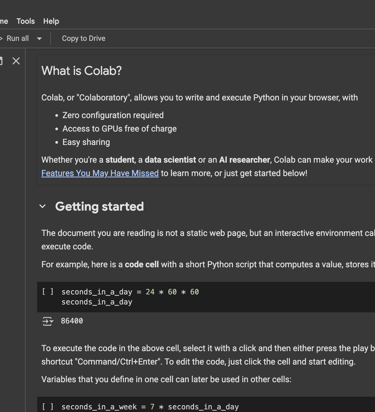
Task: Select the text cell mentioning Command/Ctrl+Enter shortcut
Action: click(x=208, y=355)
